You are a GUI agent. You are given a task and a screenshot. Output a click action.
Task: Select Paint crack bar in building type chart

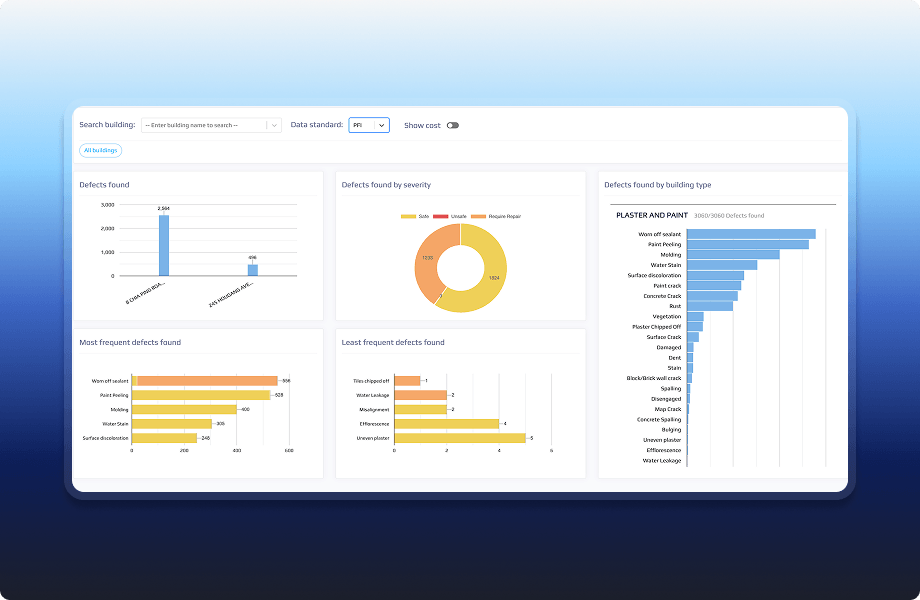click(x=714, y=286)
